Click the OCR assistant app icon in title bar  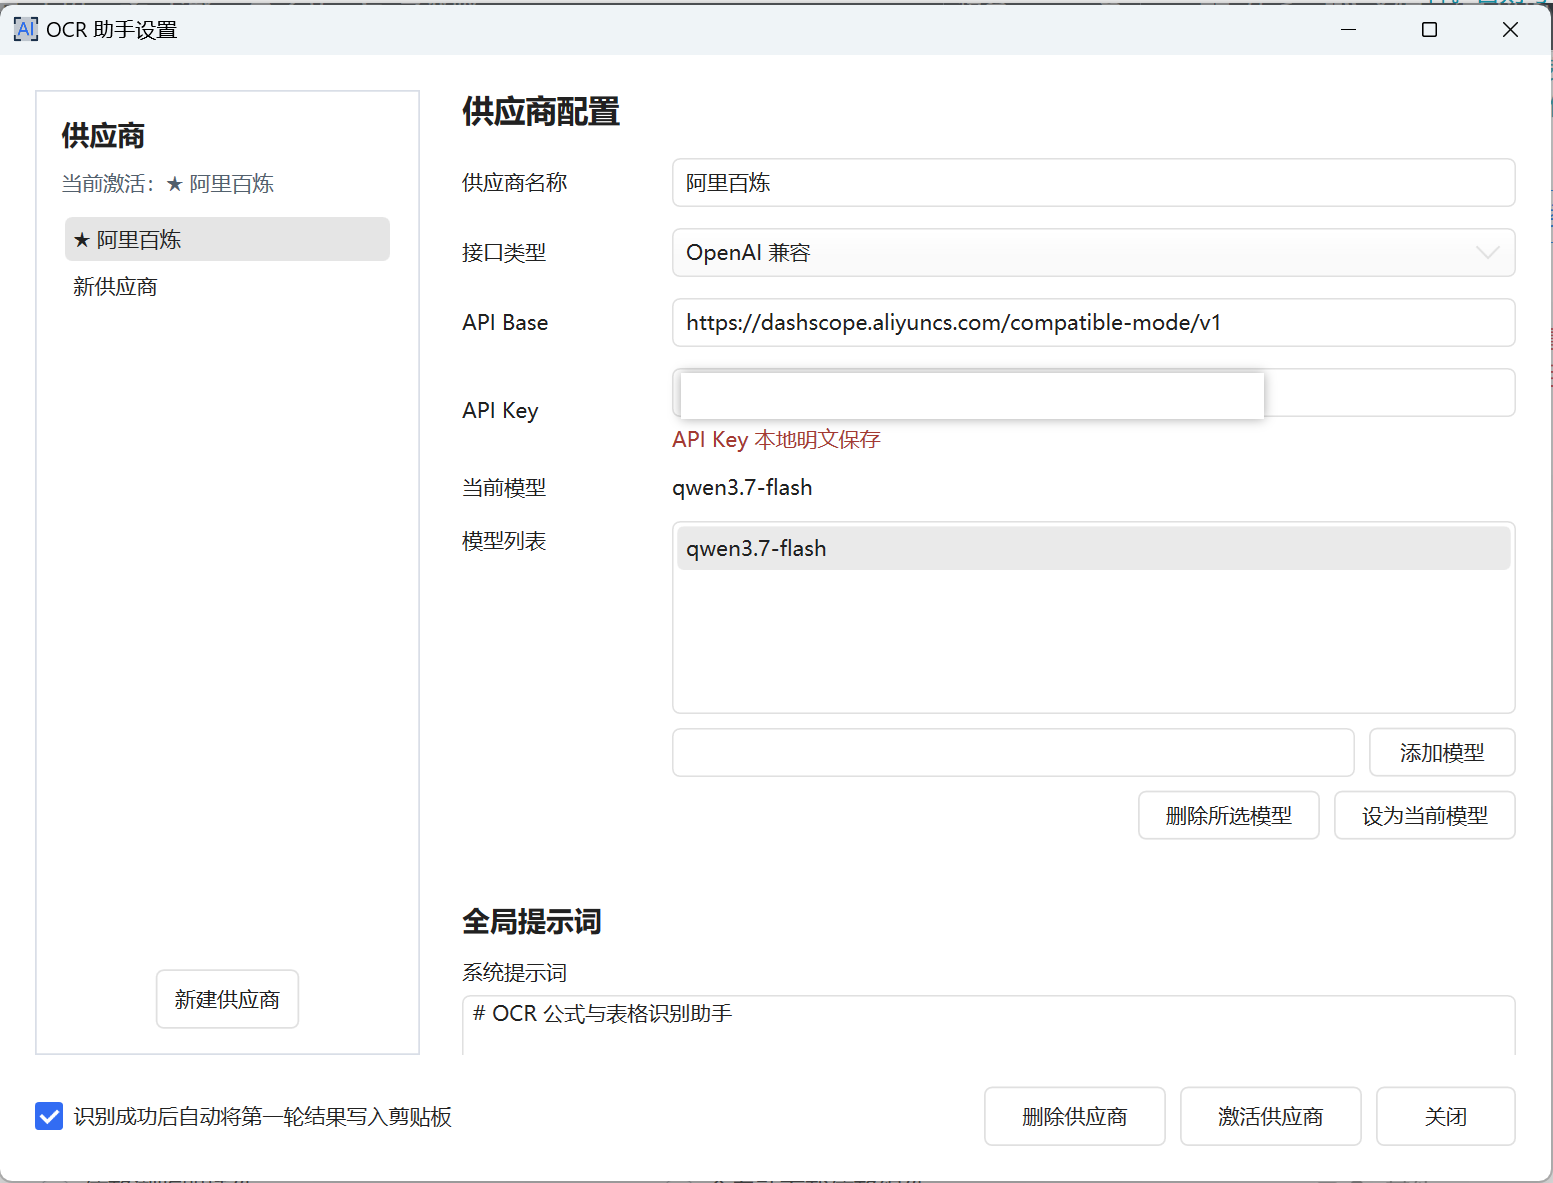(x=26, y=29)
